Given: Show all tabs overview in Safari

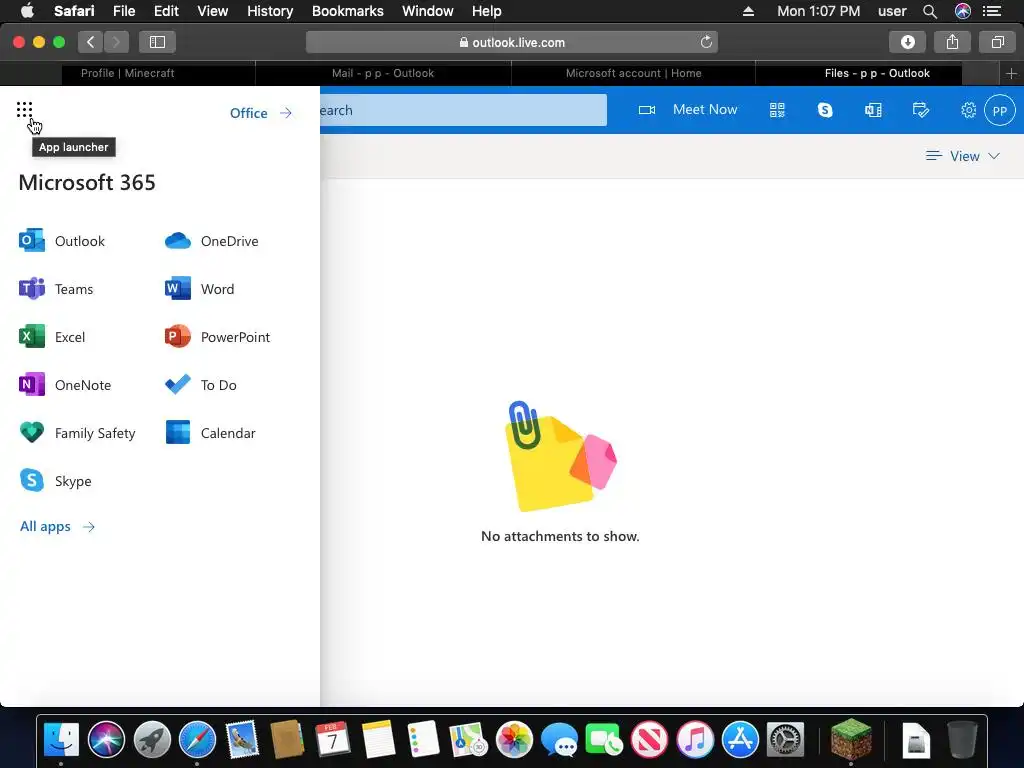Looking at the screenshot, I should (x=997, y=42).
